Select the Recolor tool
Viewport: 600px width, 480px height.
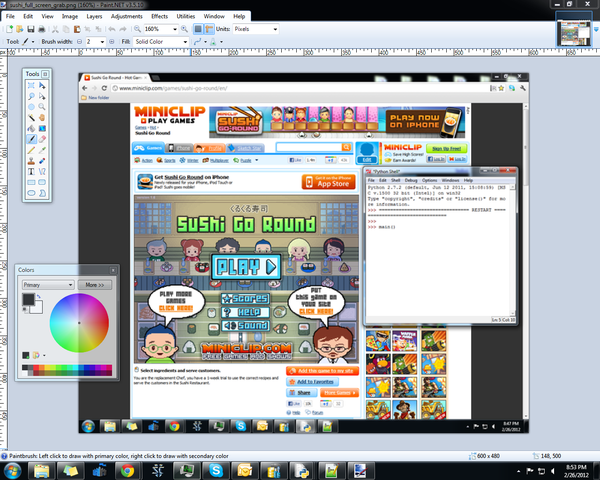42,161
